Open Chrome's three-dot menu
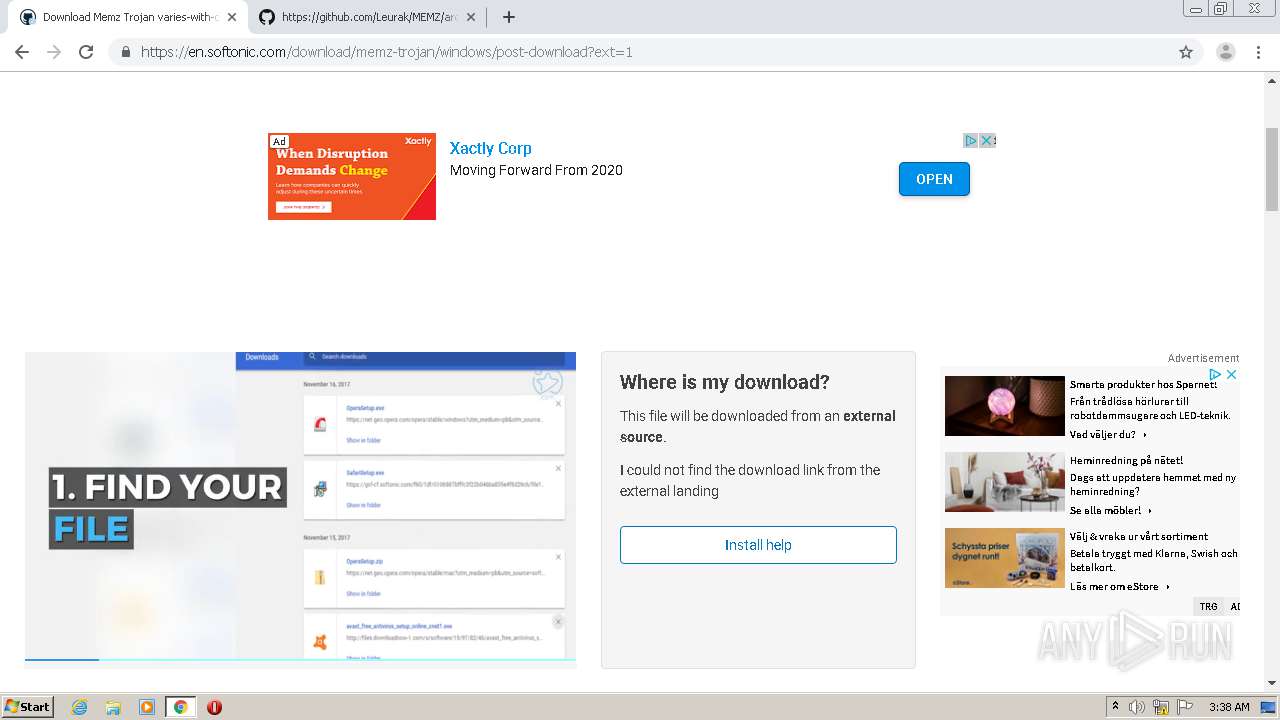 (x=1258, y=52)
